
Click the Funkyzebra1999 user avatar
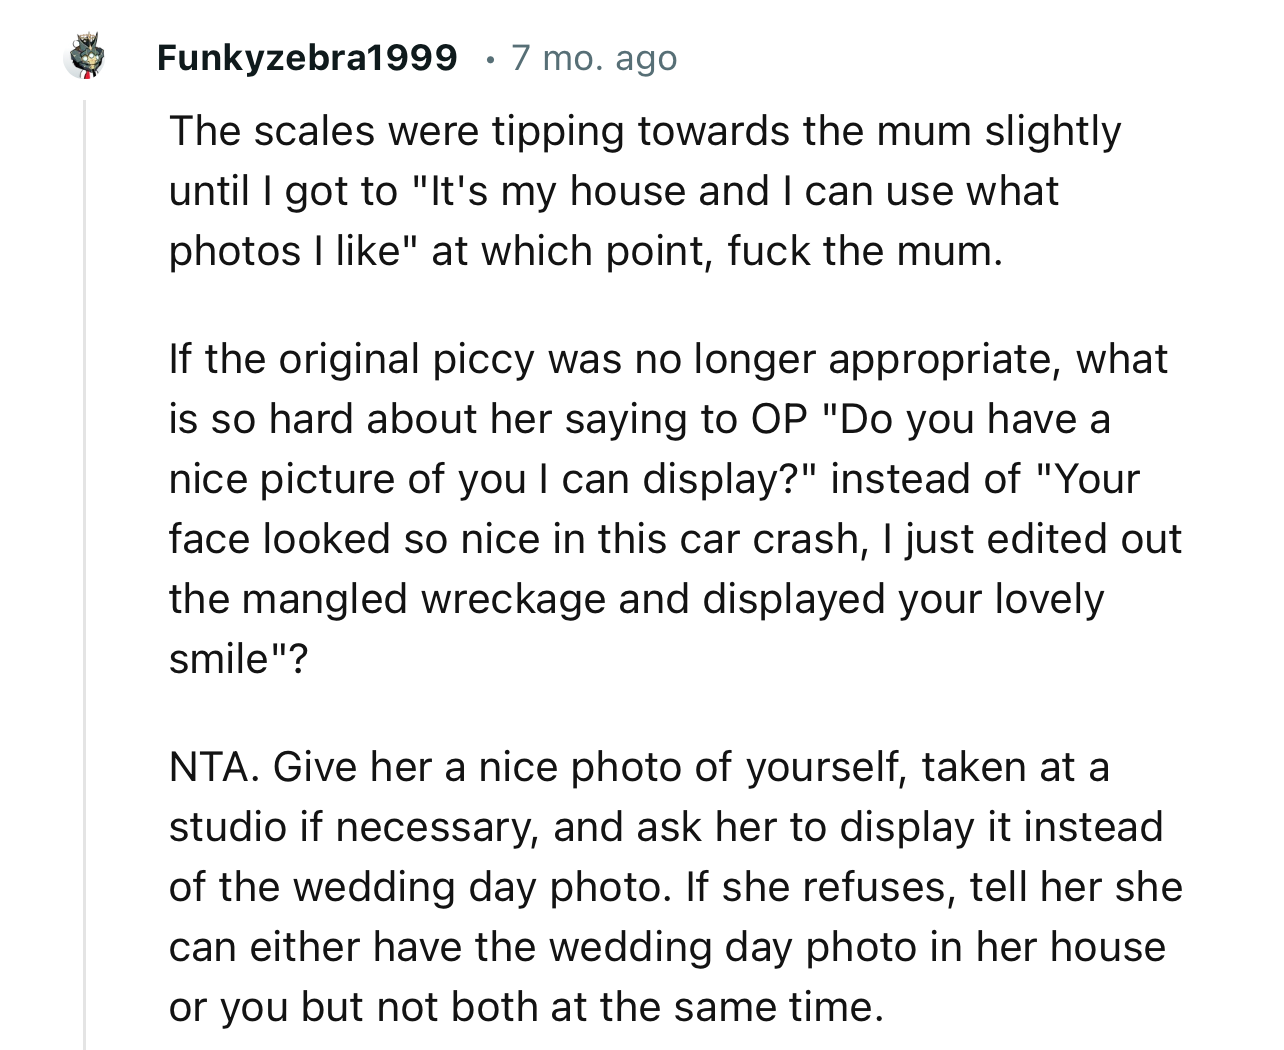click(x=83, y=58)
